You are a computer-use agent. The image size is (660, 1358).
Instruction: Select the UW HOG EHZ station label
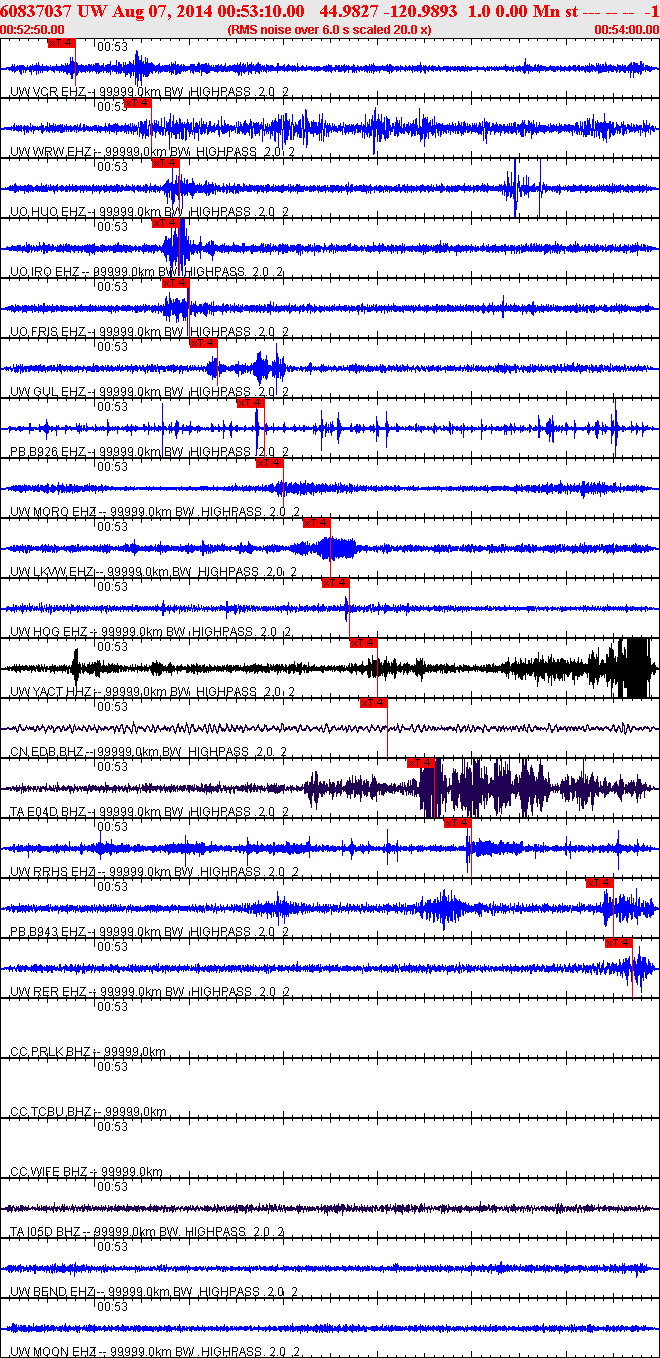coord(150,631)
